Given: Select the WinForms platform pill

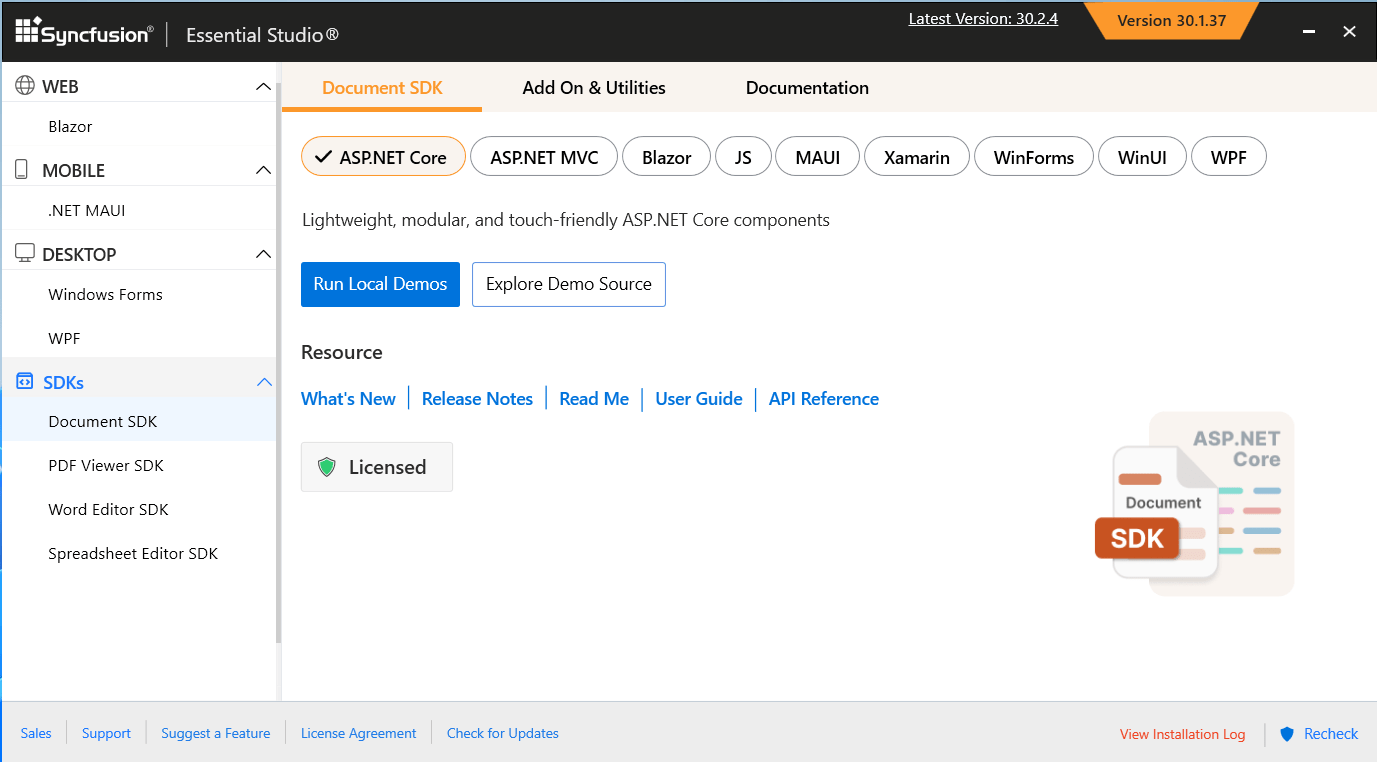Looking at the screenshot, I should 1033,156.
